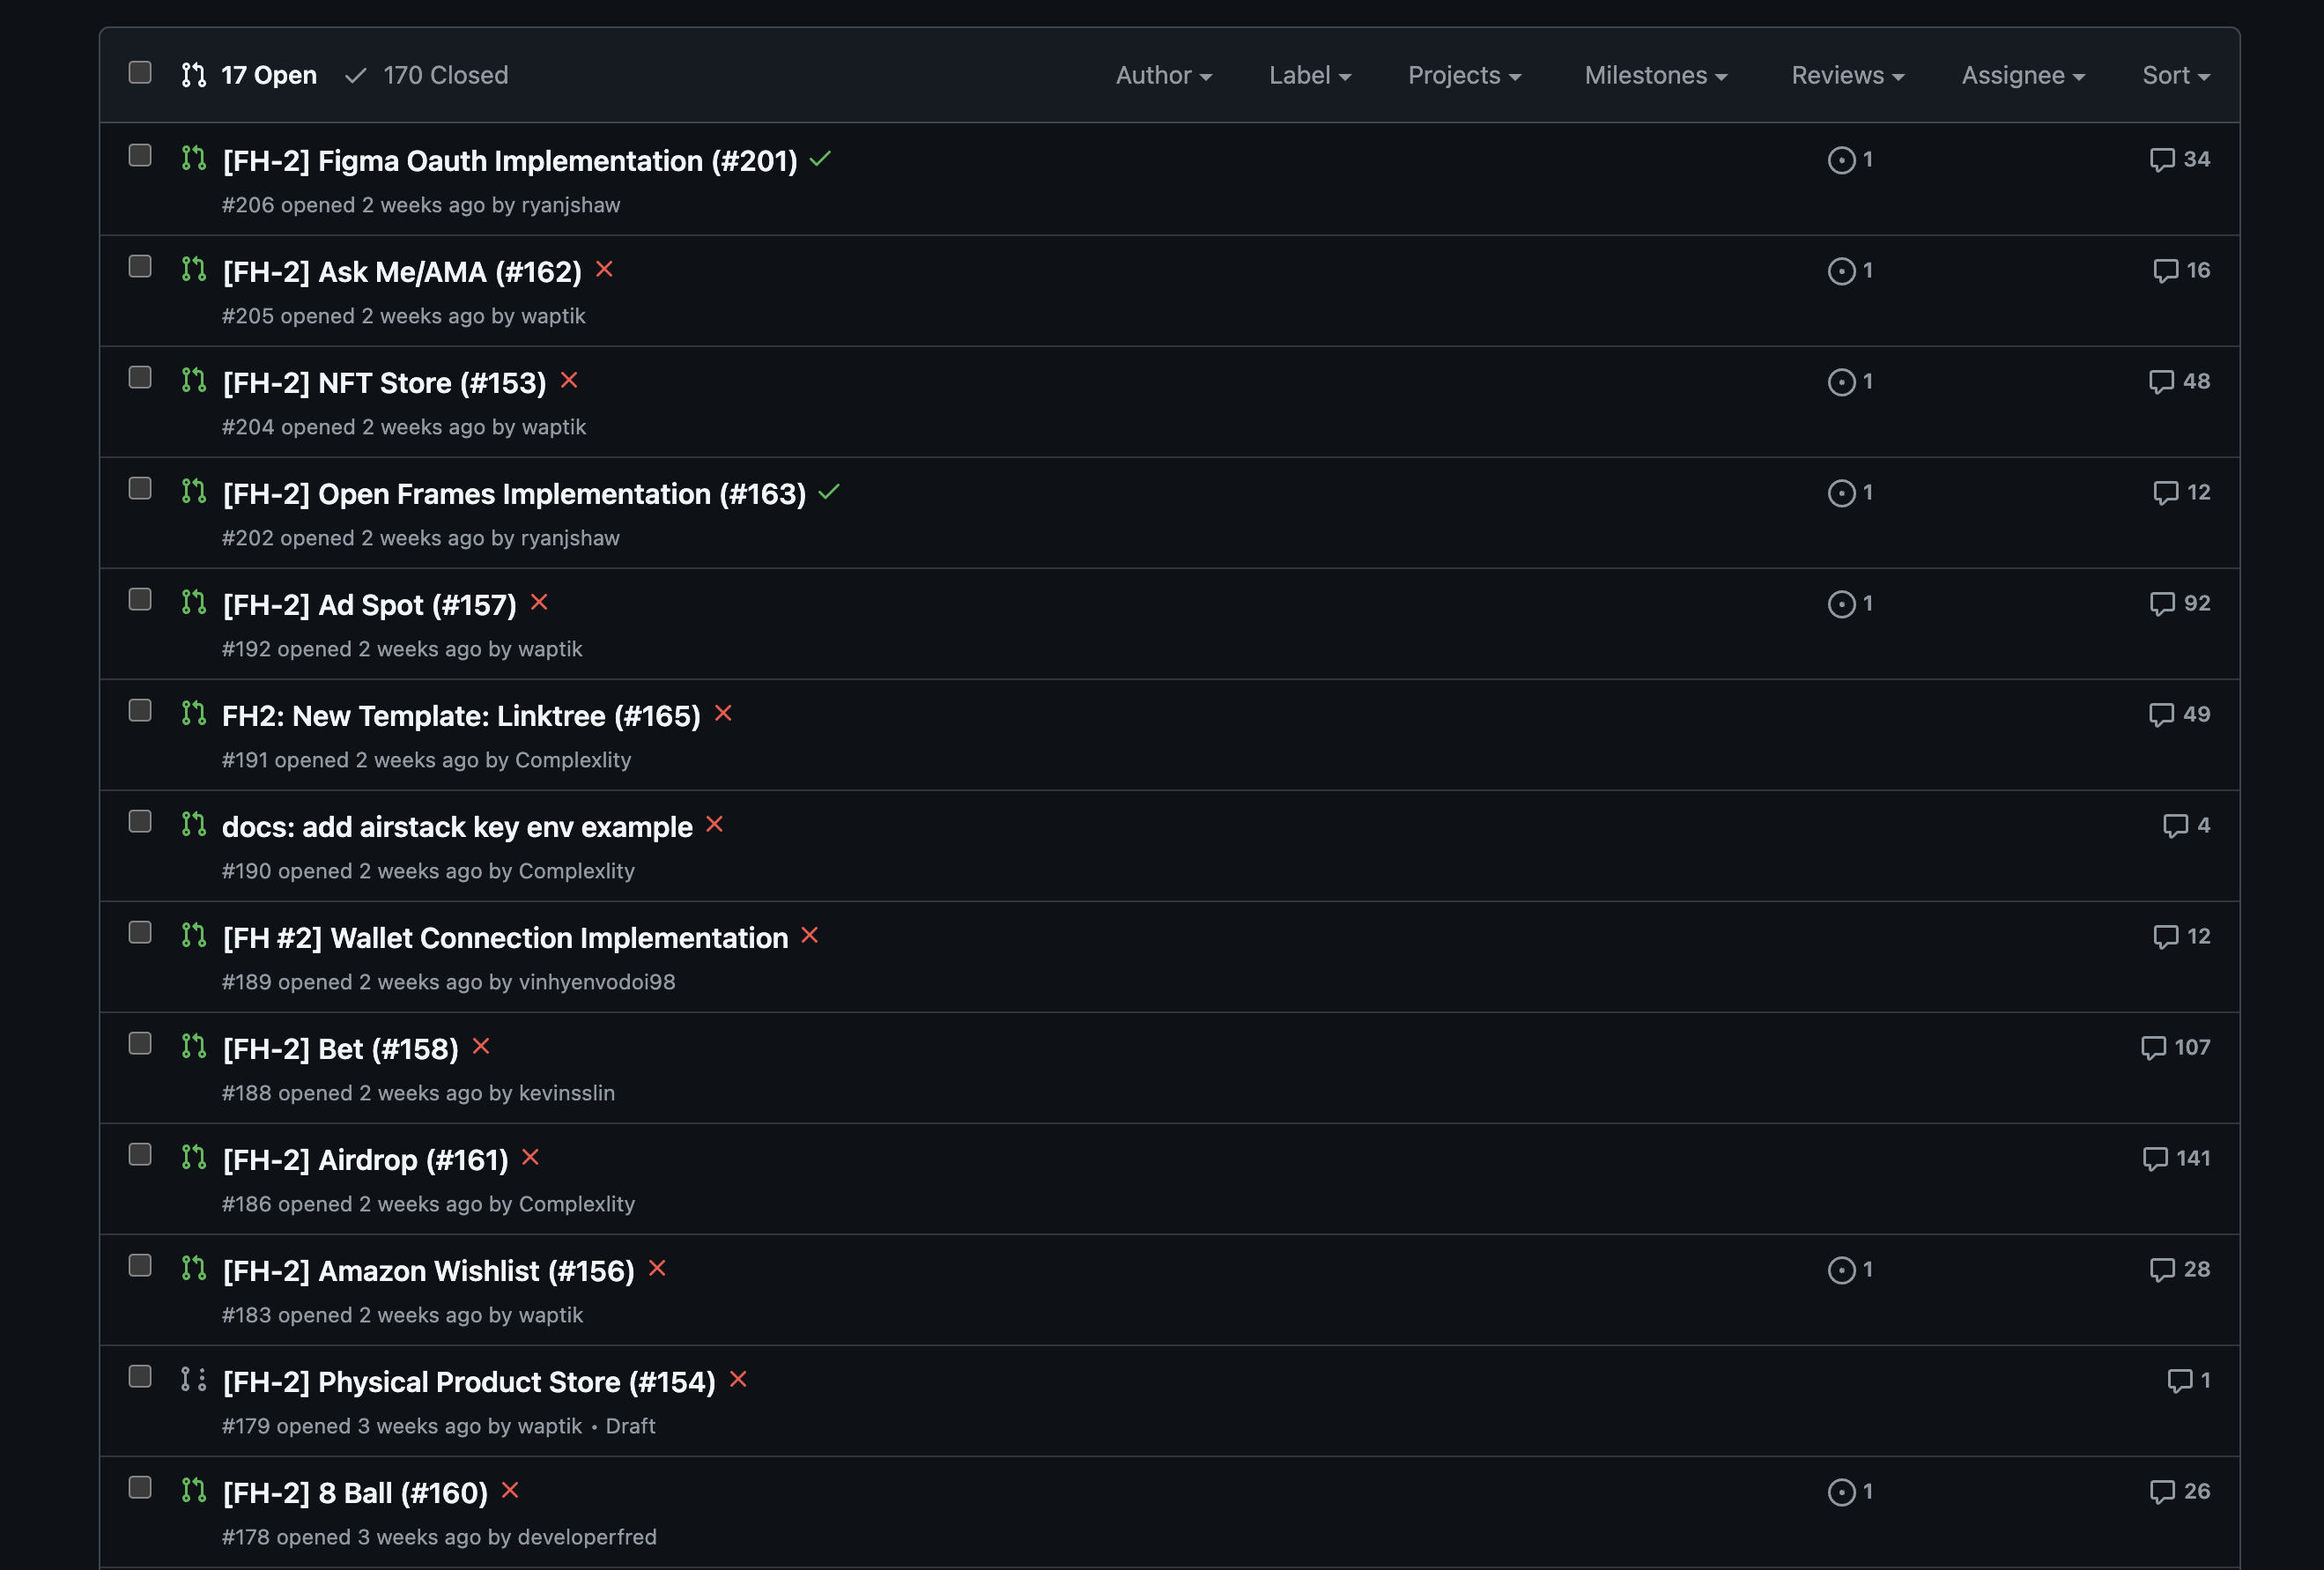Click 'Draft' label on PR #179
The width and height of the screenshot is (2324, 1570).
[x=631, y=1426]
